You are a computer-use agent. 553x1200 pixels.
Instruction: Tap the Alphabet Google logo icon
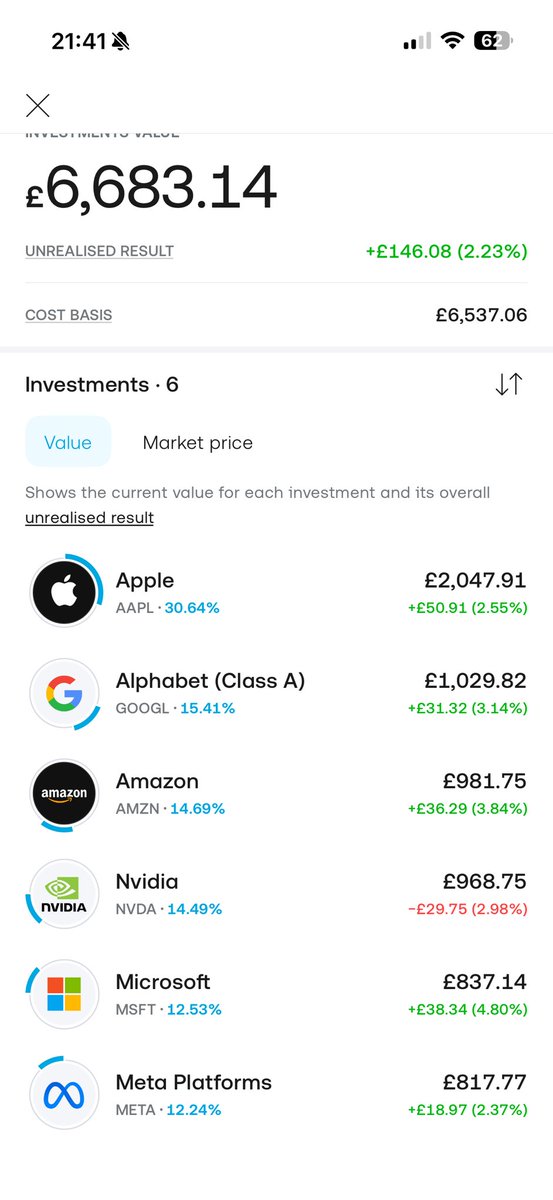pos(64,693)
